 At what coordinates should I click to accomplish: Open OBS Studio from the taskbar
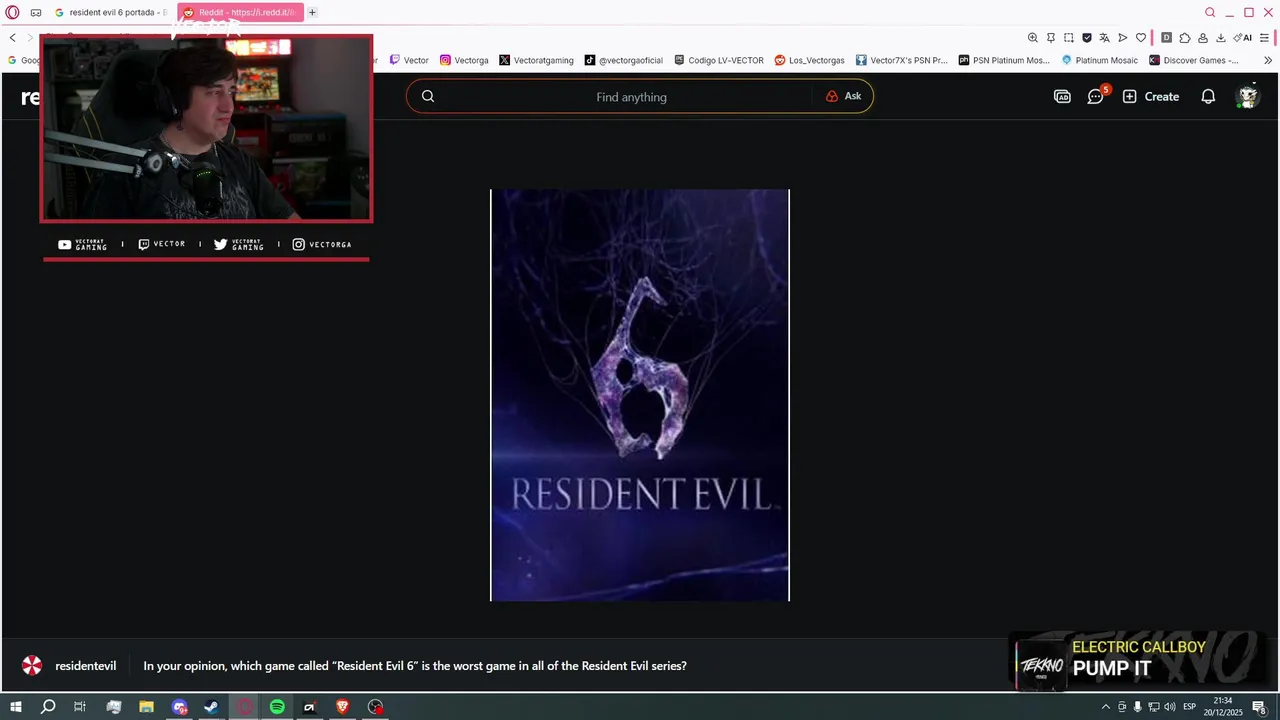pyautogui.click(x=375, y=707)
